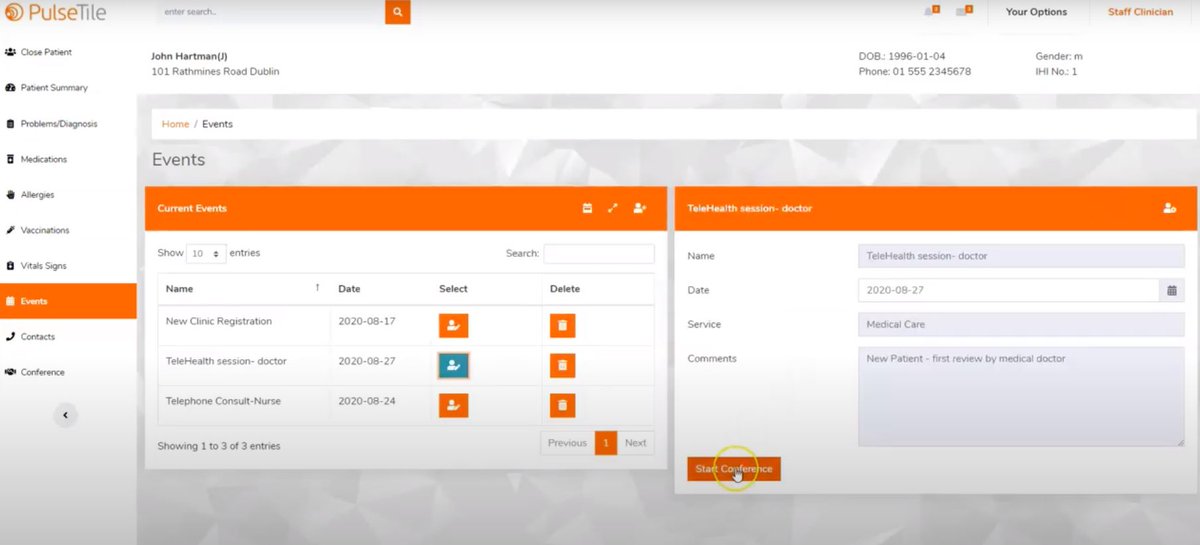Image resolution: width=1200 pixels, height=545 pixels.
Task: Sort by the Name column arrow
Action: [x=318, y=288]
